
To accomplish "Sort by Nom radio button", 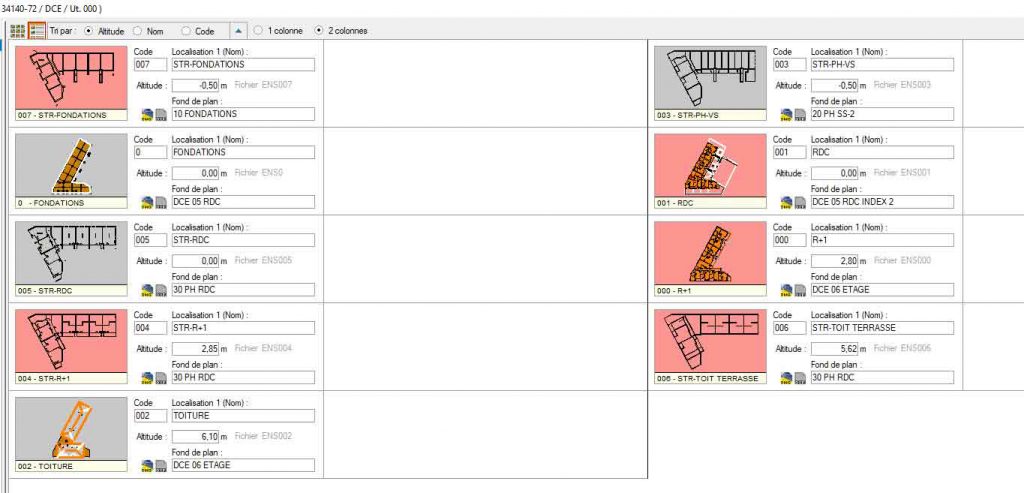I will click(x=137, y=31).
